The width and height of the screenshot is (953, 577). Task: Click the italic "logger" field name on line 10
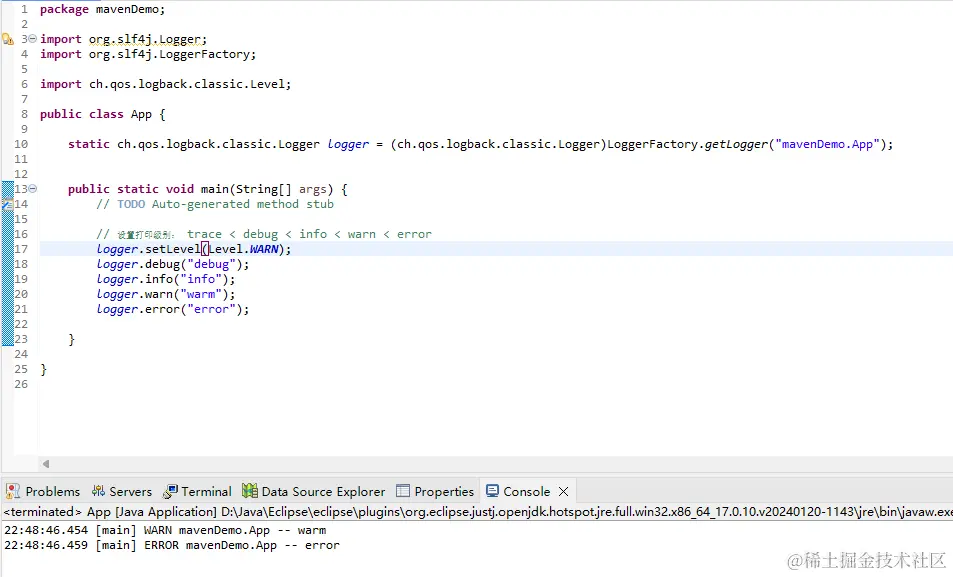coord(348,144)
